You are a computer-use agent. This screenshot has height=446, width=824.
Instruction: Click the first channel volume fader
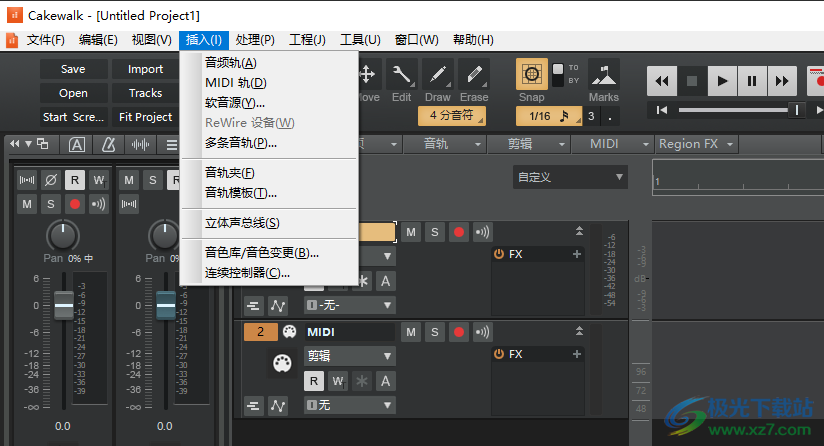64,305
